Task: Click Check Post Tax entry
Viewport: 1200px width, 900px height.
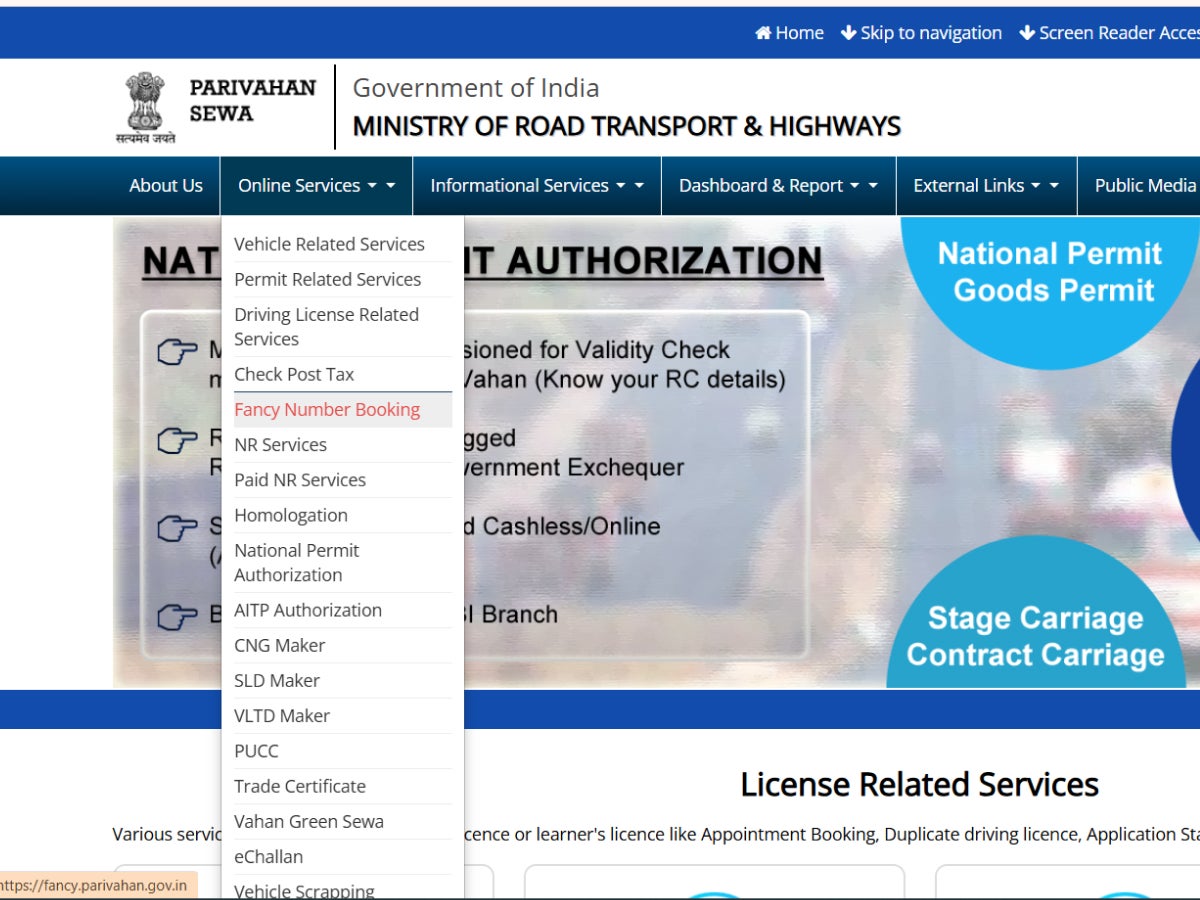Action: 294,374
